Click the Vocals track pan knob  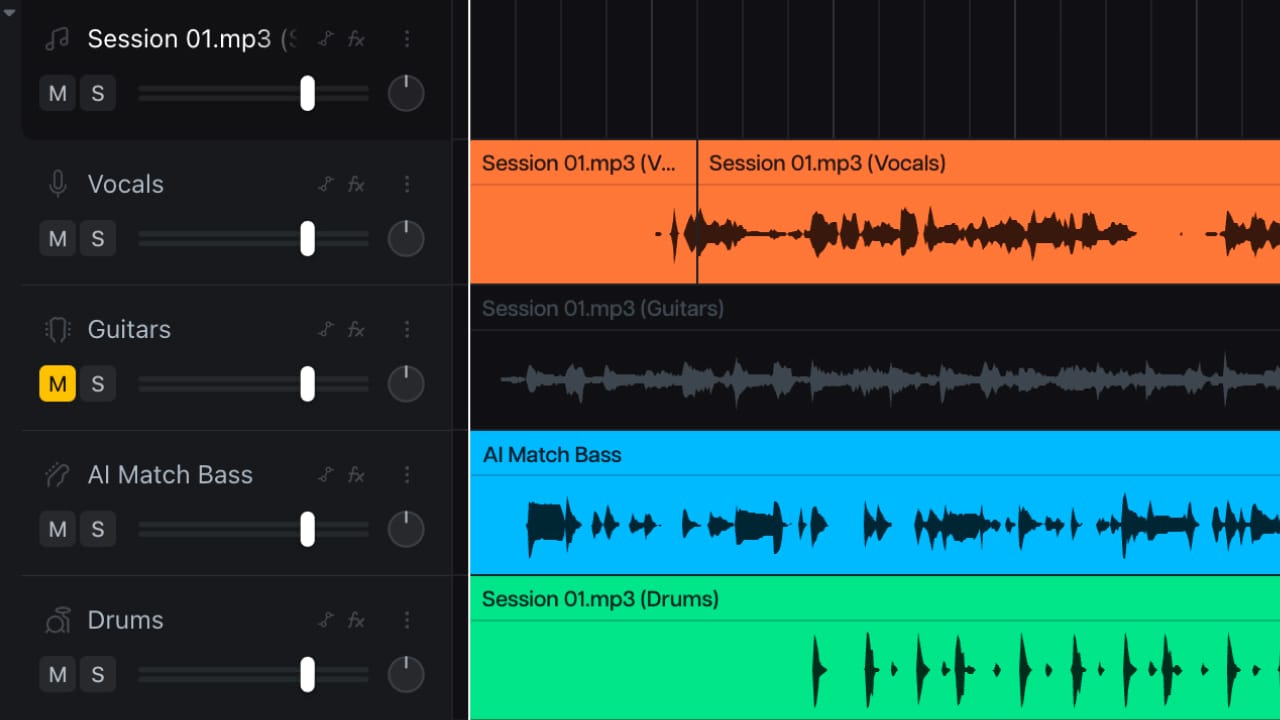click(406, 238)
